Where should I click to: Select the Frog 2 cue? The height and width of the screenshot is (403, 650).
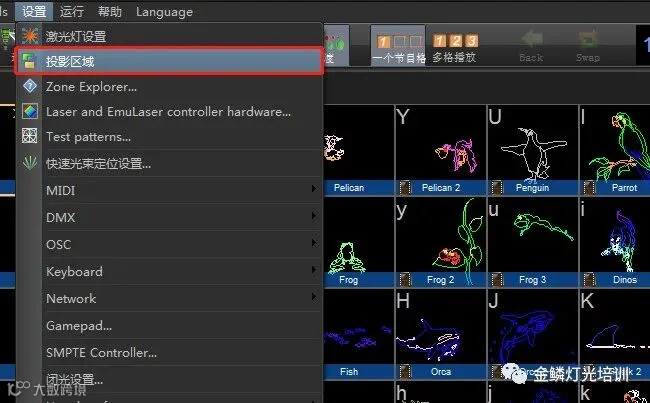(441, 242)
